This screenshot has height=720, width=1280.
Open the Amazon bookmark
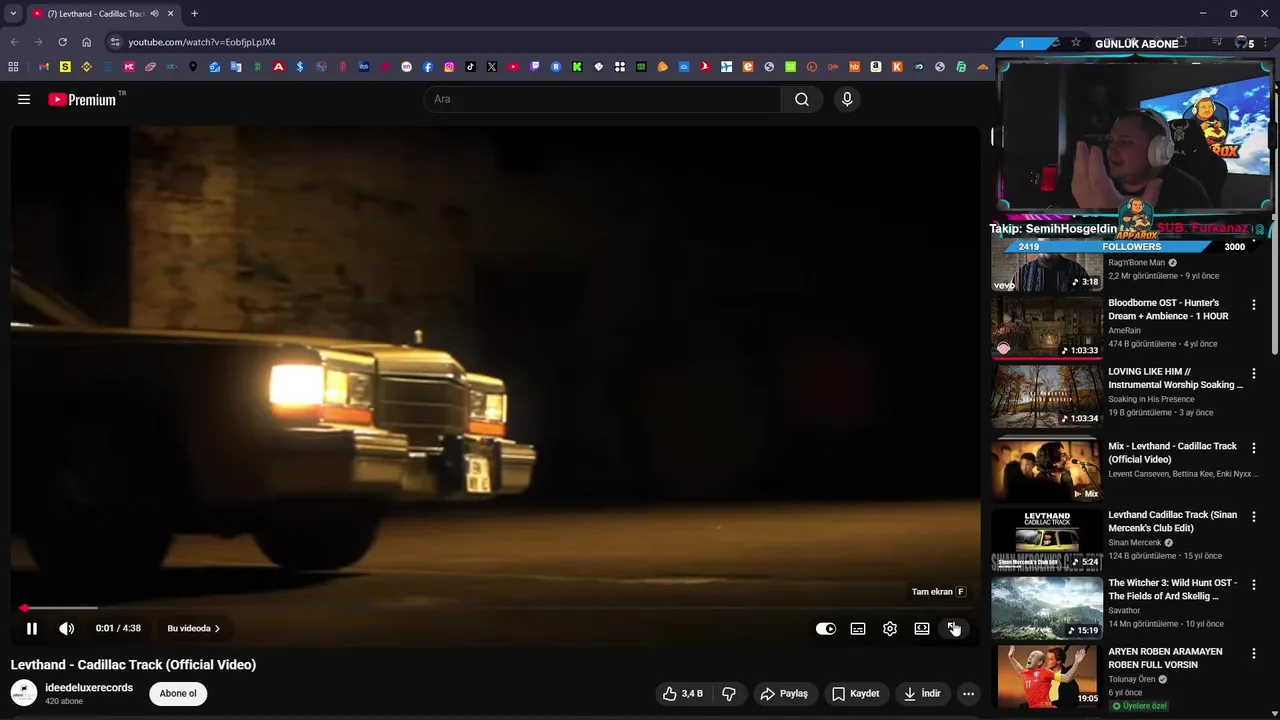(x=876, y=67)
